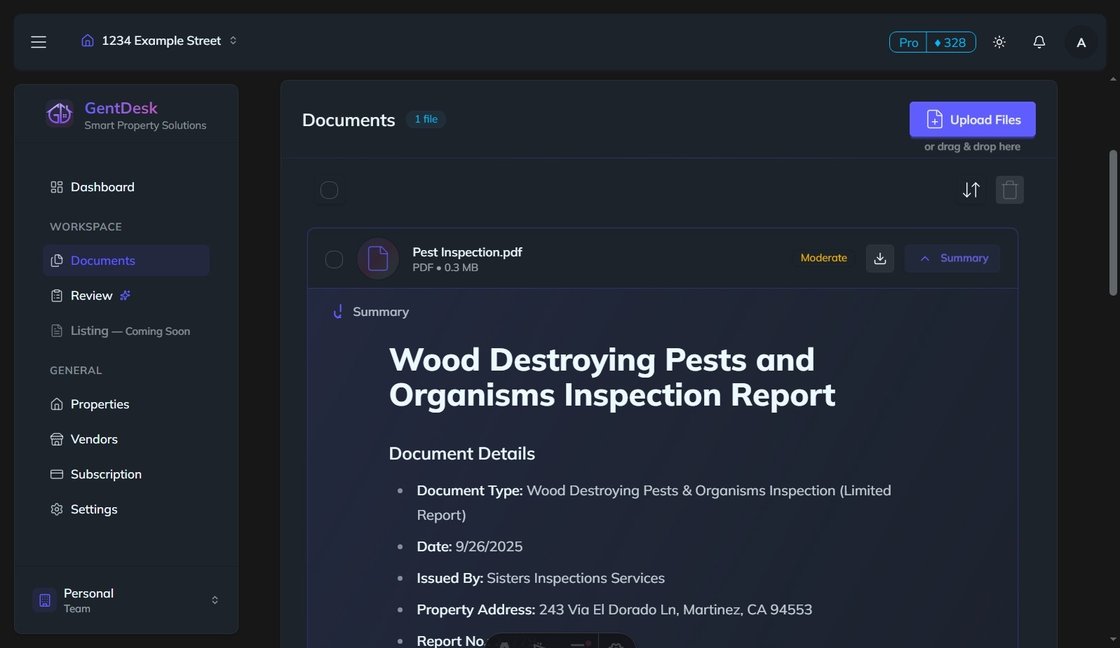Open the navigation hamburger menu
The height and width of the screenshot is (648, 1120).
pyautogui.click(x=38, y=41)
